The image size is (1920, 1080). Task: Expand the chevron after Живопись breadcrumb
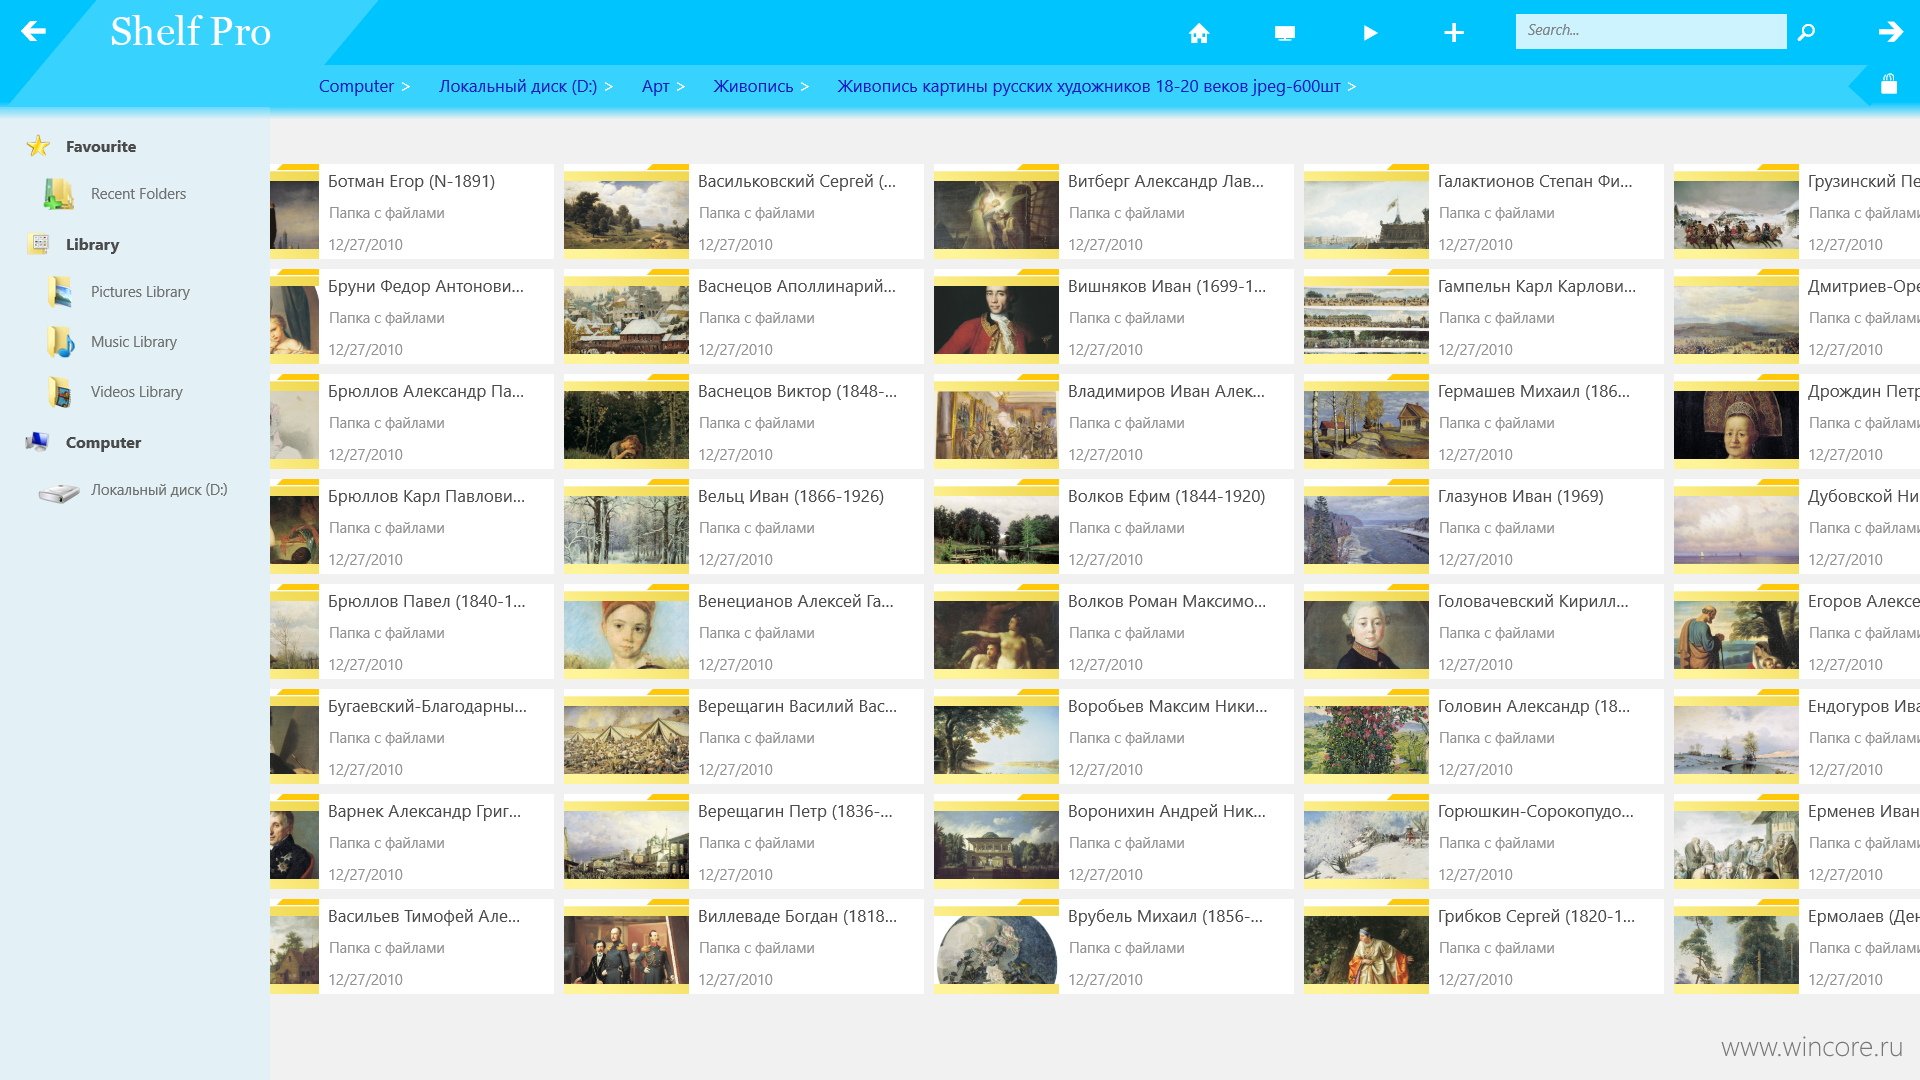[805, 87]
